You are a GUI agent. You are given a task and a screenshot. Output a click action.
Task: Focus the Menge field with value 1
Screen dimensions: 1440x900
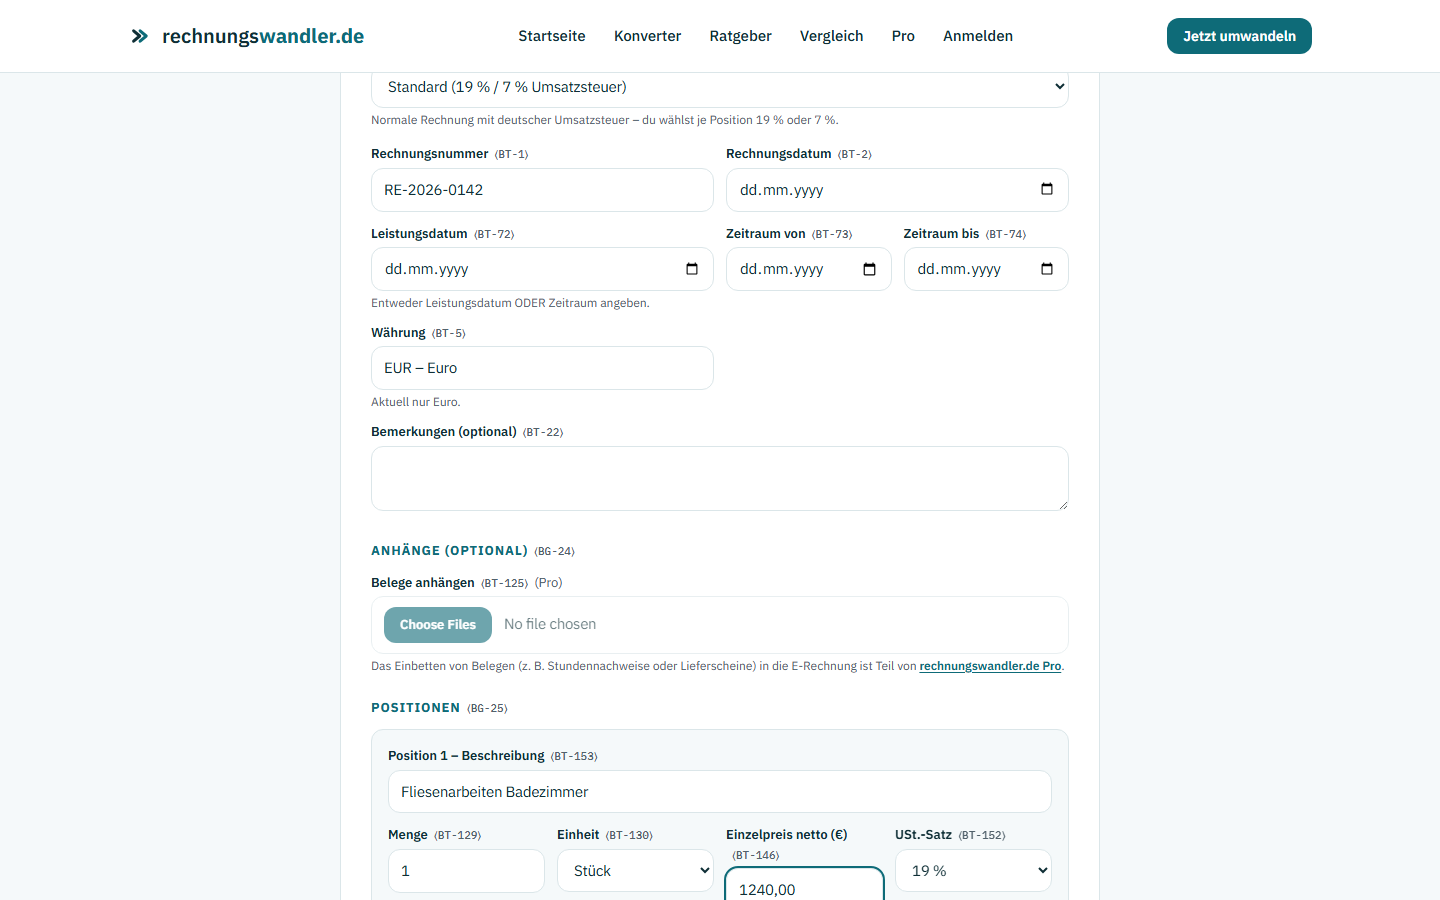[466, 871]
